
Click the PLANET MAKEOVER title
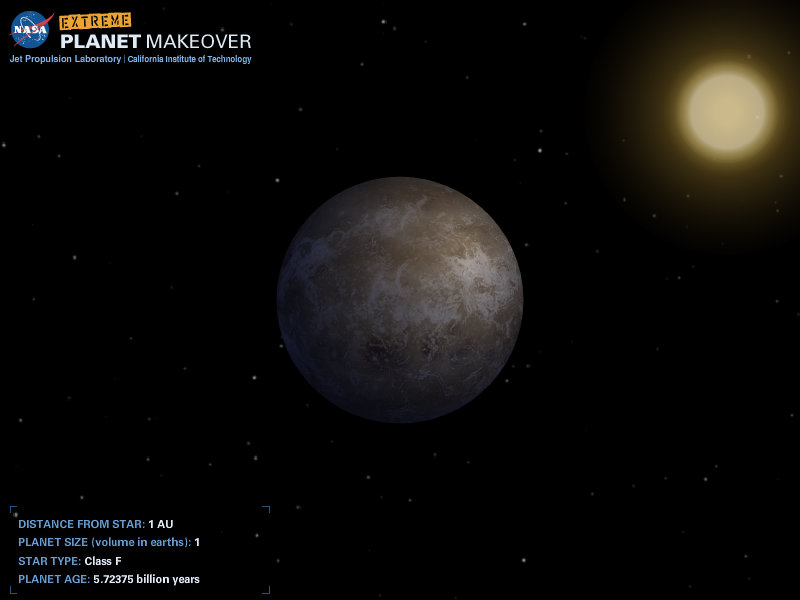(155, 41)
